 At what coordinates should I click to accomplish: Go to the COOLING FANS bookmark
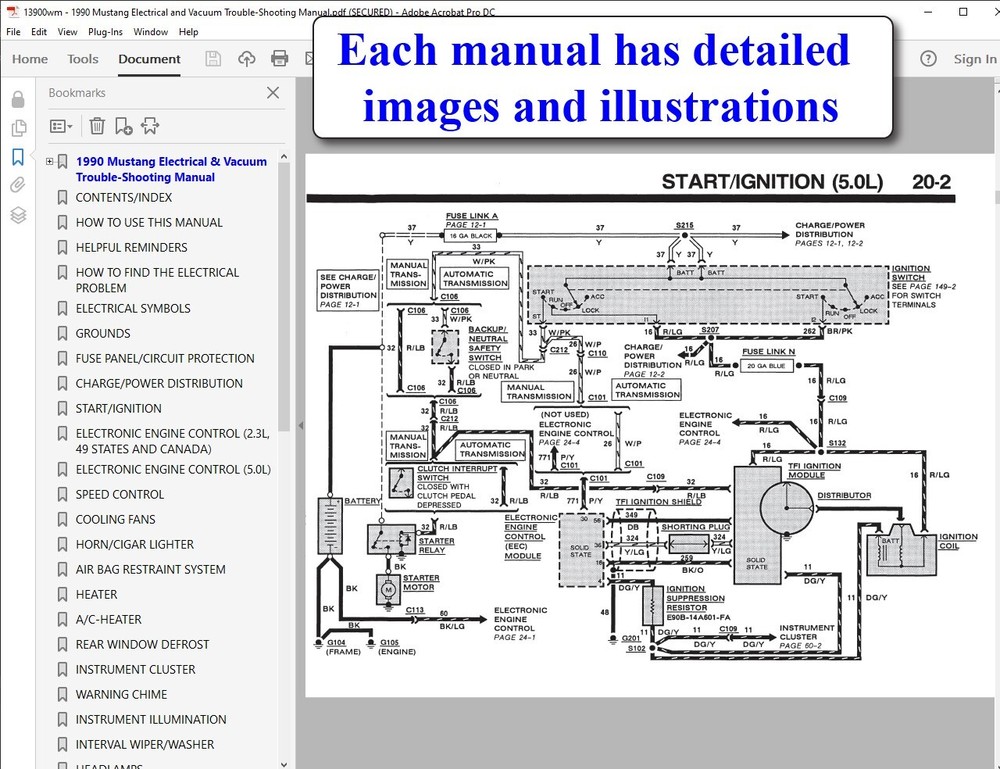[x=115, y=519]
